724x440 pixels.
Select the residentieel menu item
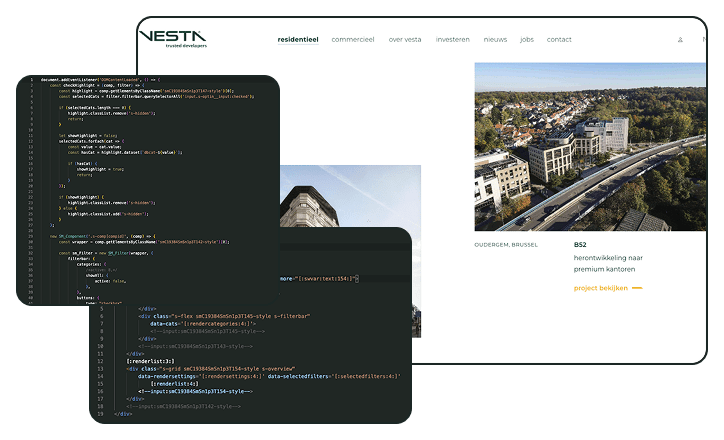click(x=298, y=40)
